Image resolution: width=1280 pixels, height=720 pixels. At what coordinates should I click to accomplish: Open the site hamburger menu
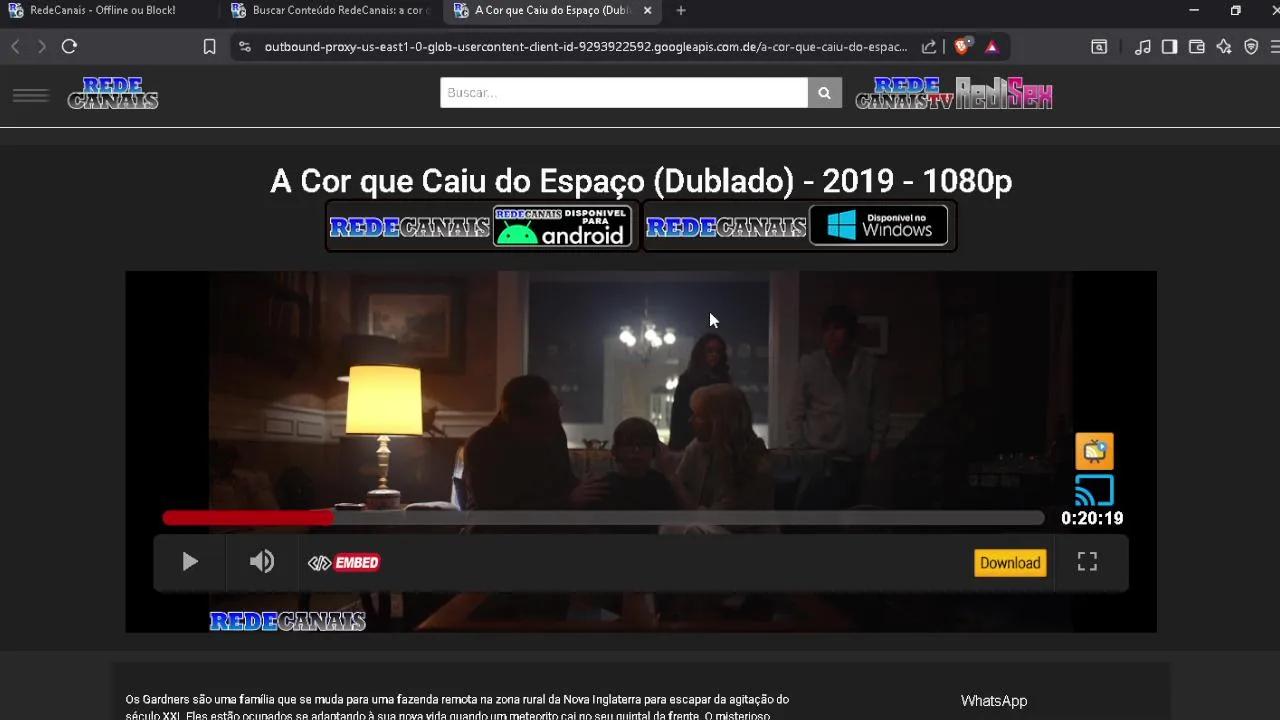coord(30,95)
